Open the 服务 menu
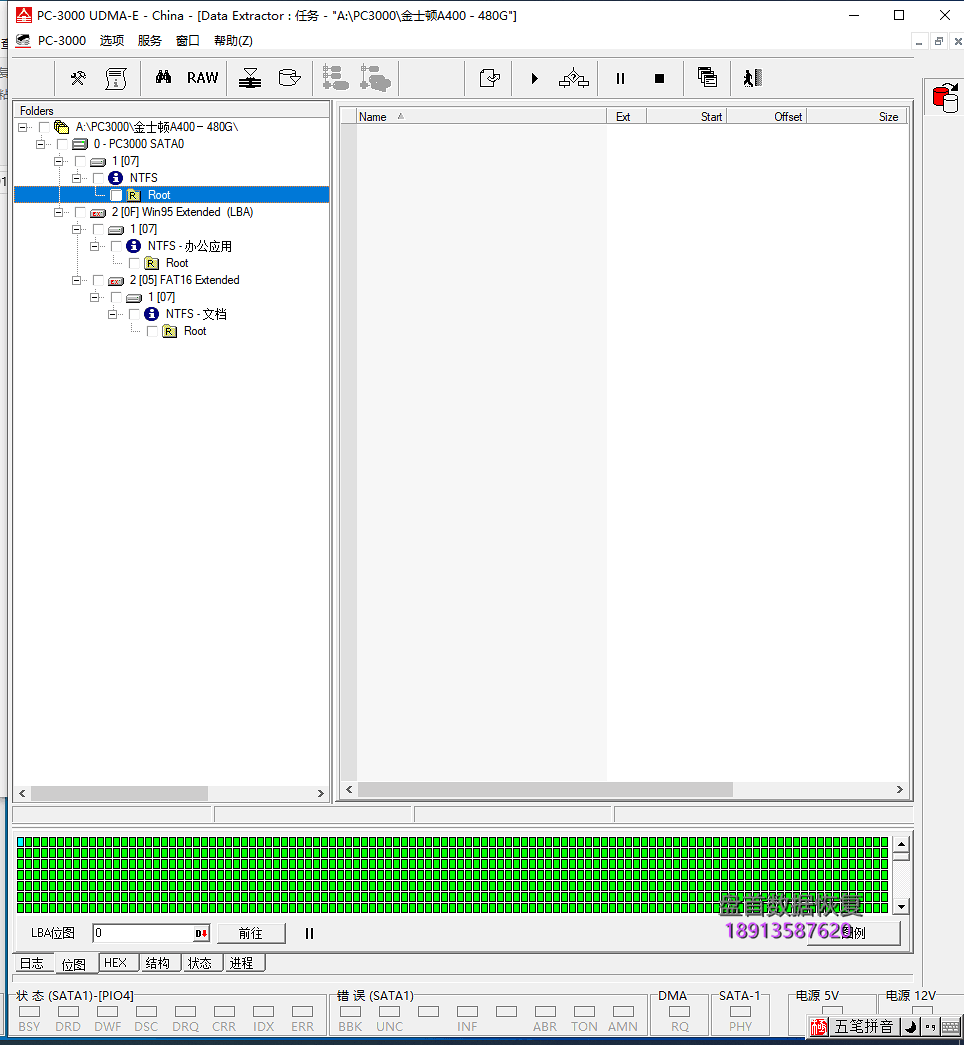The height and width of the screenshot is (1045, 964). (150, 41)
